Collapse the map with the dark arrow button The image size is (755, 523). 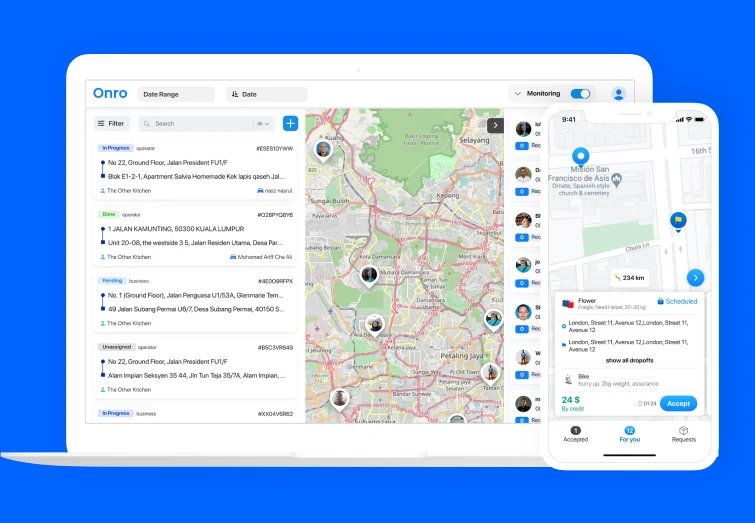(x=495, y=125)
